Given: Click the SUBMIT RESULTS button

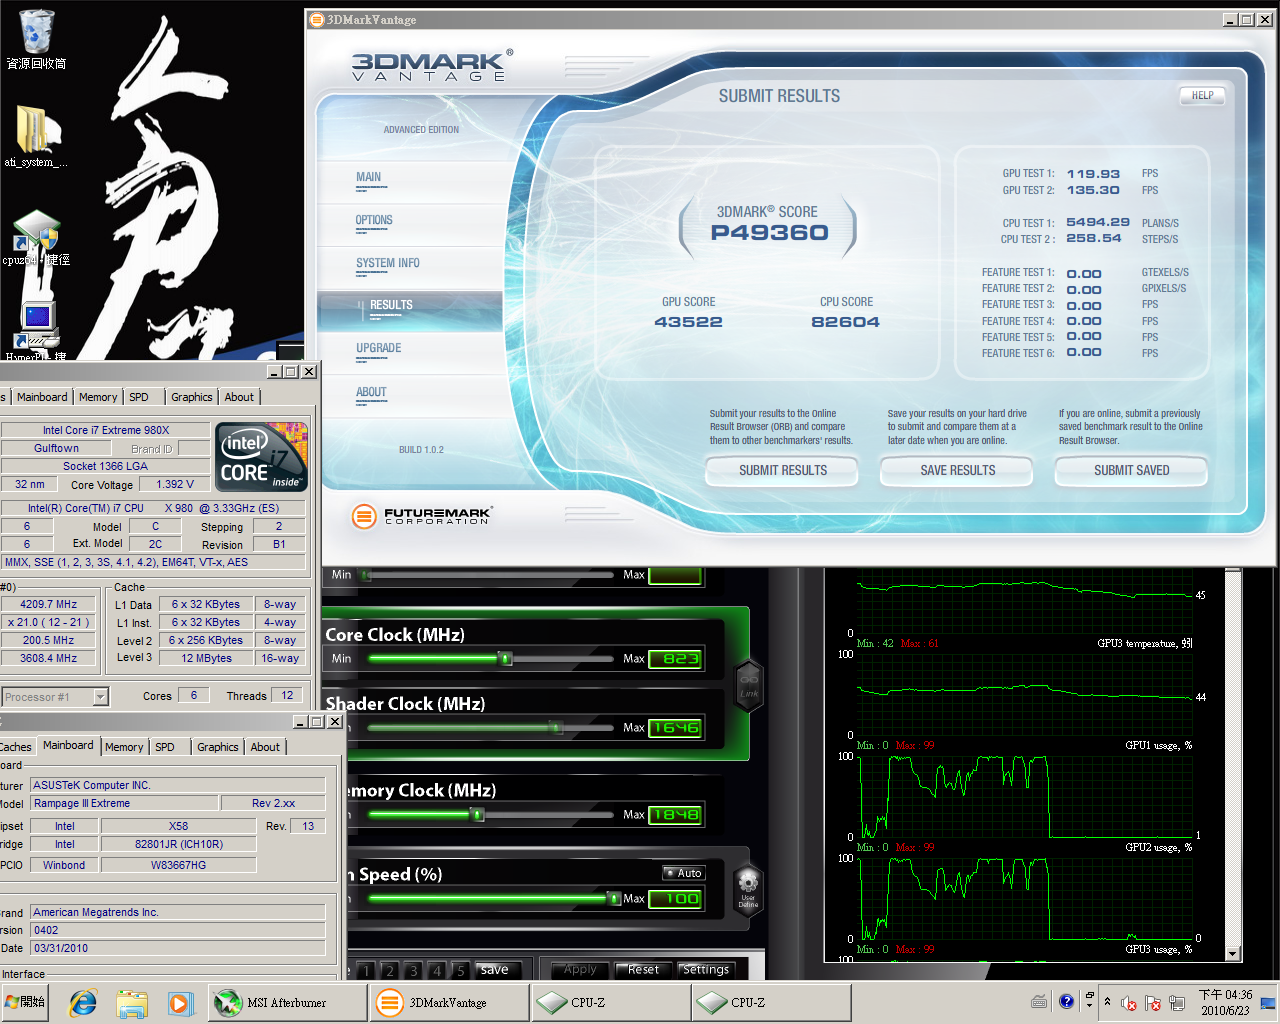Looking at the screenshot, I should pyautogui.click(x=783, y=470).
